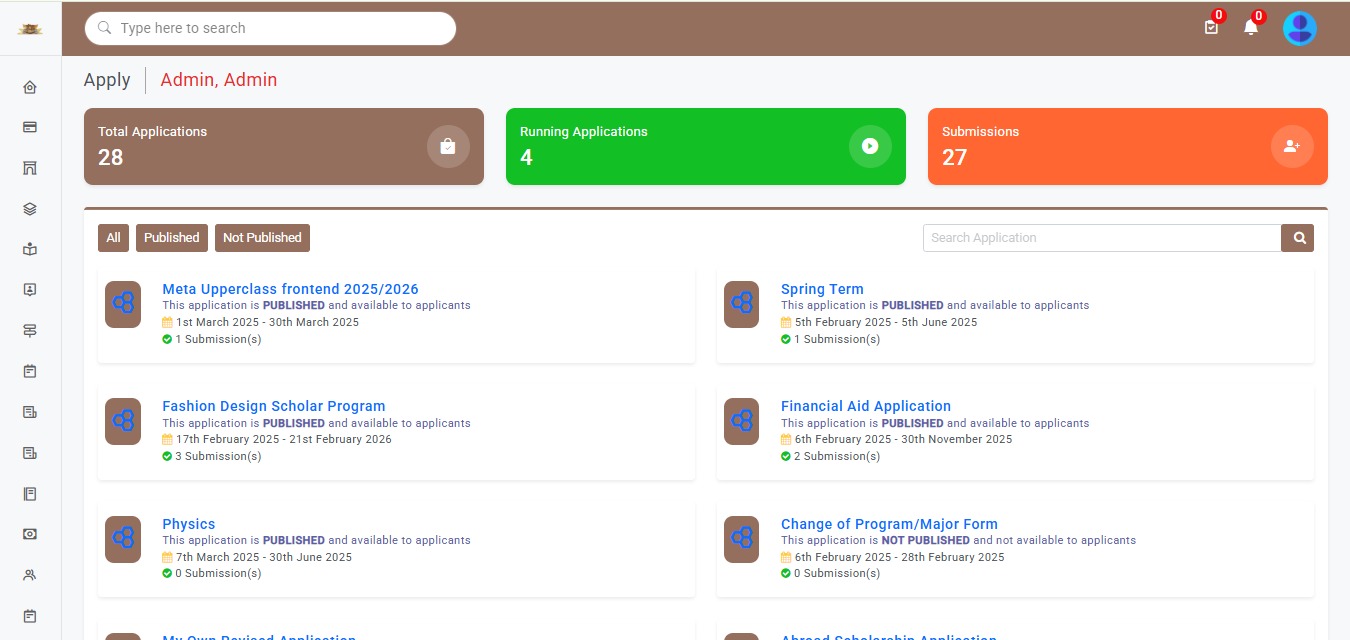Show All applications filter
Image resolution: width=1350 pixels, height=640 pixels.
(x=113, y=238)
